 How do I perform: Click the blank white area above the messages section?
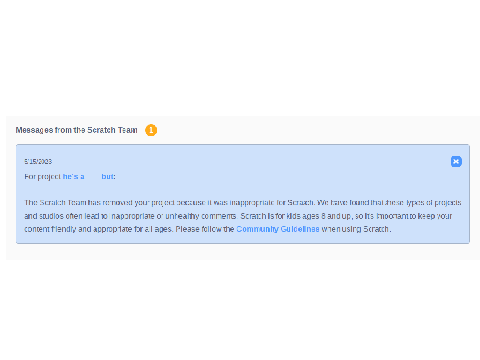(240, 57)
